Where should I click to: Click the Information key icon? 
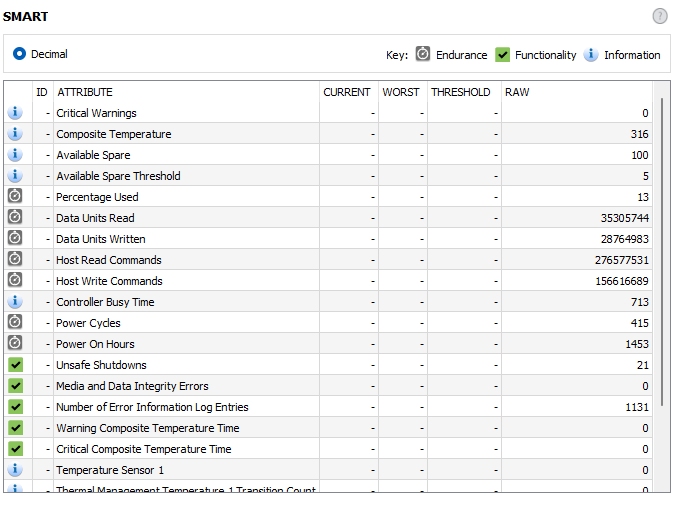pos(591,55)
